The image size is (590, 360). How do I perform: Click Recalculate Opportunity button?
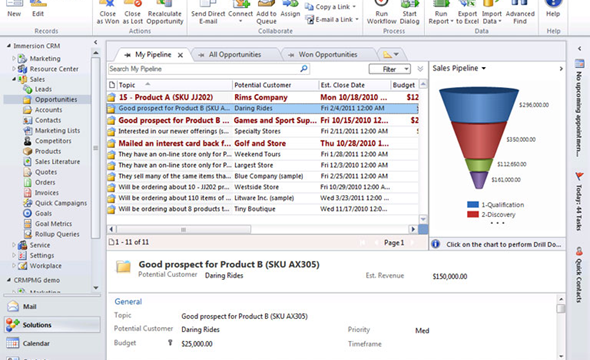[165, 13]
